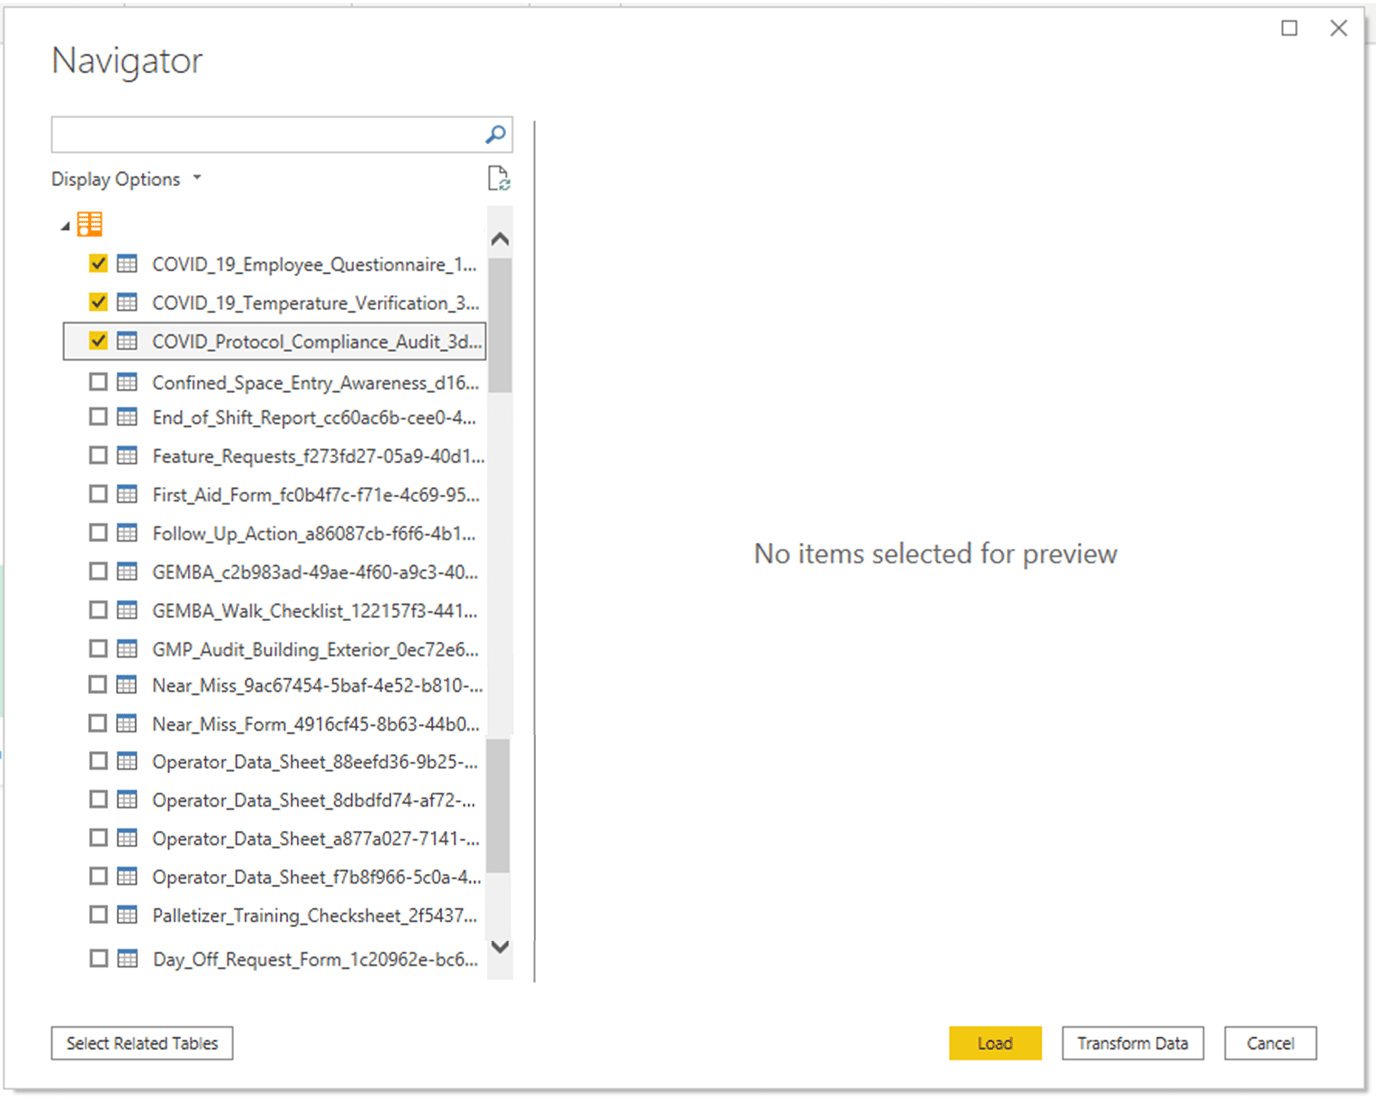Image resolution: width=1376 pixels, height=1102 pixels.
Task: Click the table icon beside First_Aid_Form
Action: coord(128,493)
